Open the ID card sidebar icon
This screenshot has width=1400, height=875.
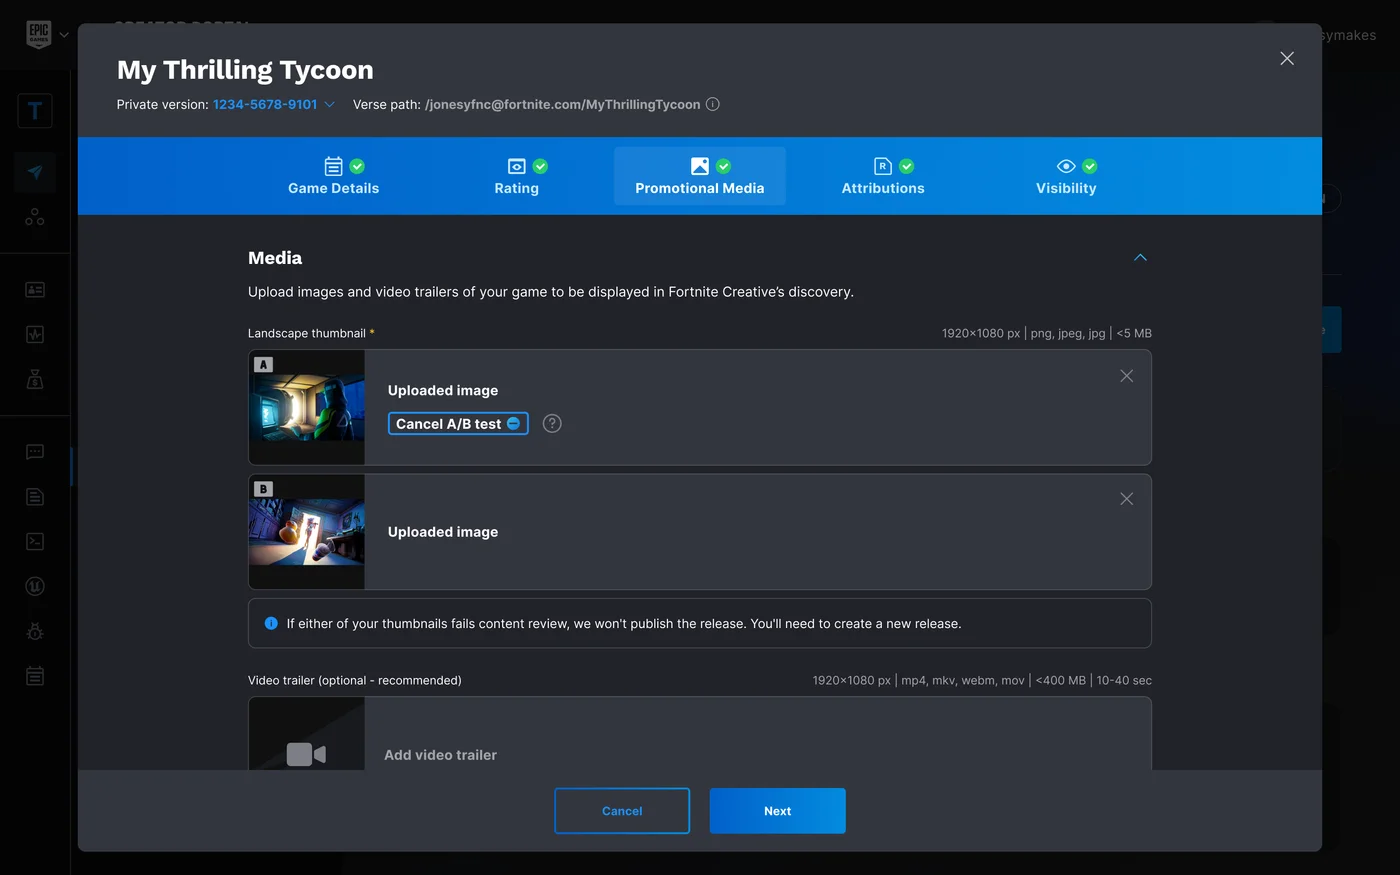(35, 290)
